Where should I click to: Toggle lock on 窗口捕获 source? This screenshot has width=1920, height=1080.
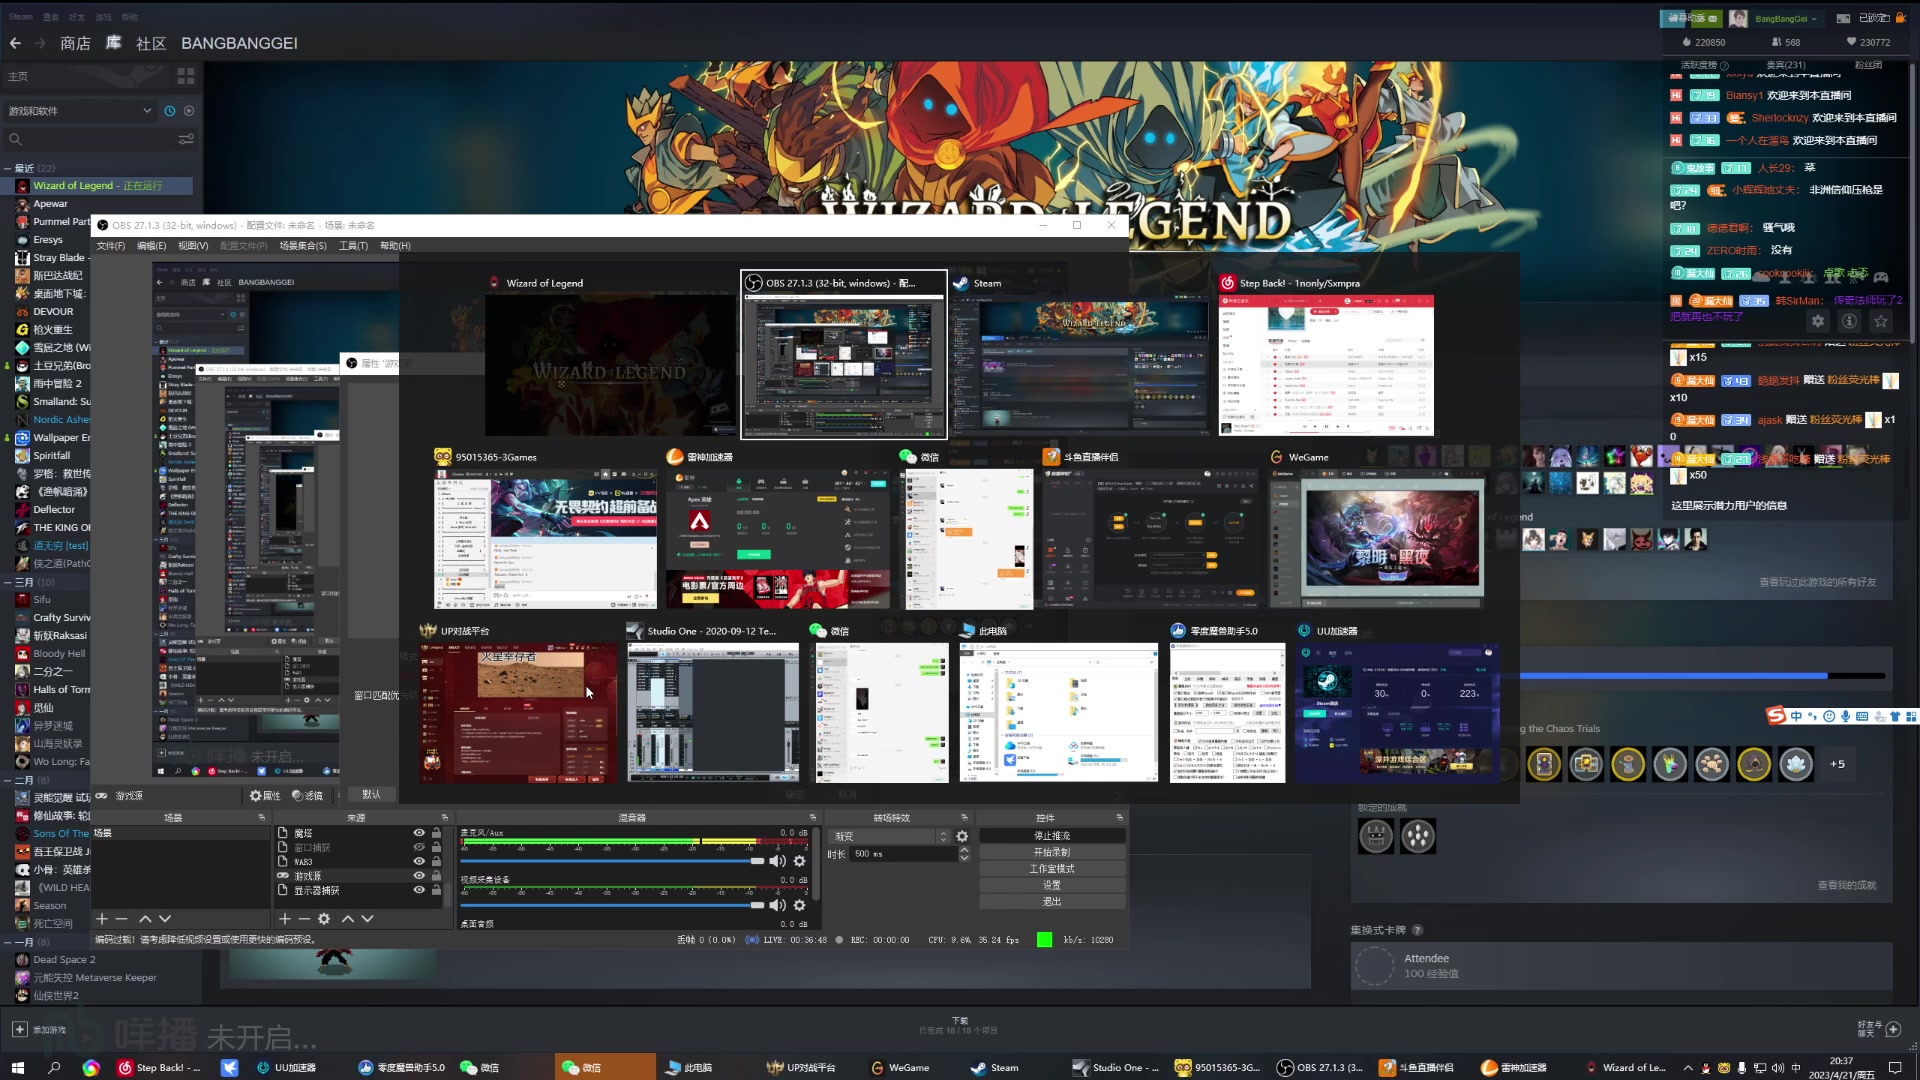coord(436,847)
